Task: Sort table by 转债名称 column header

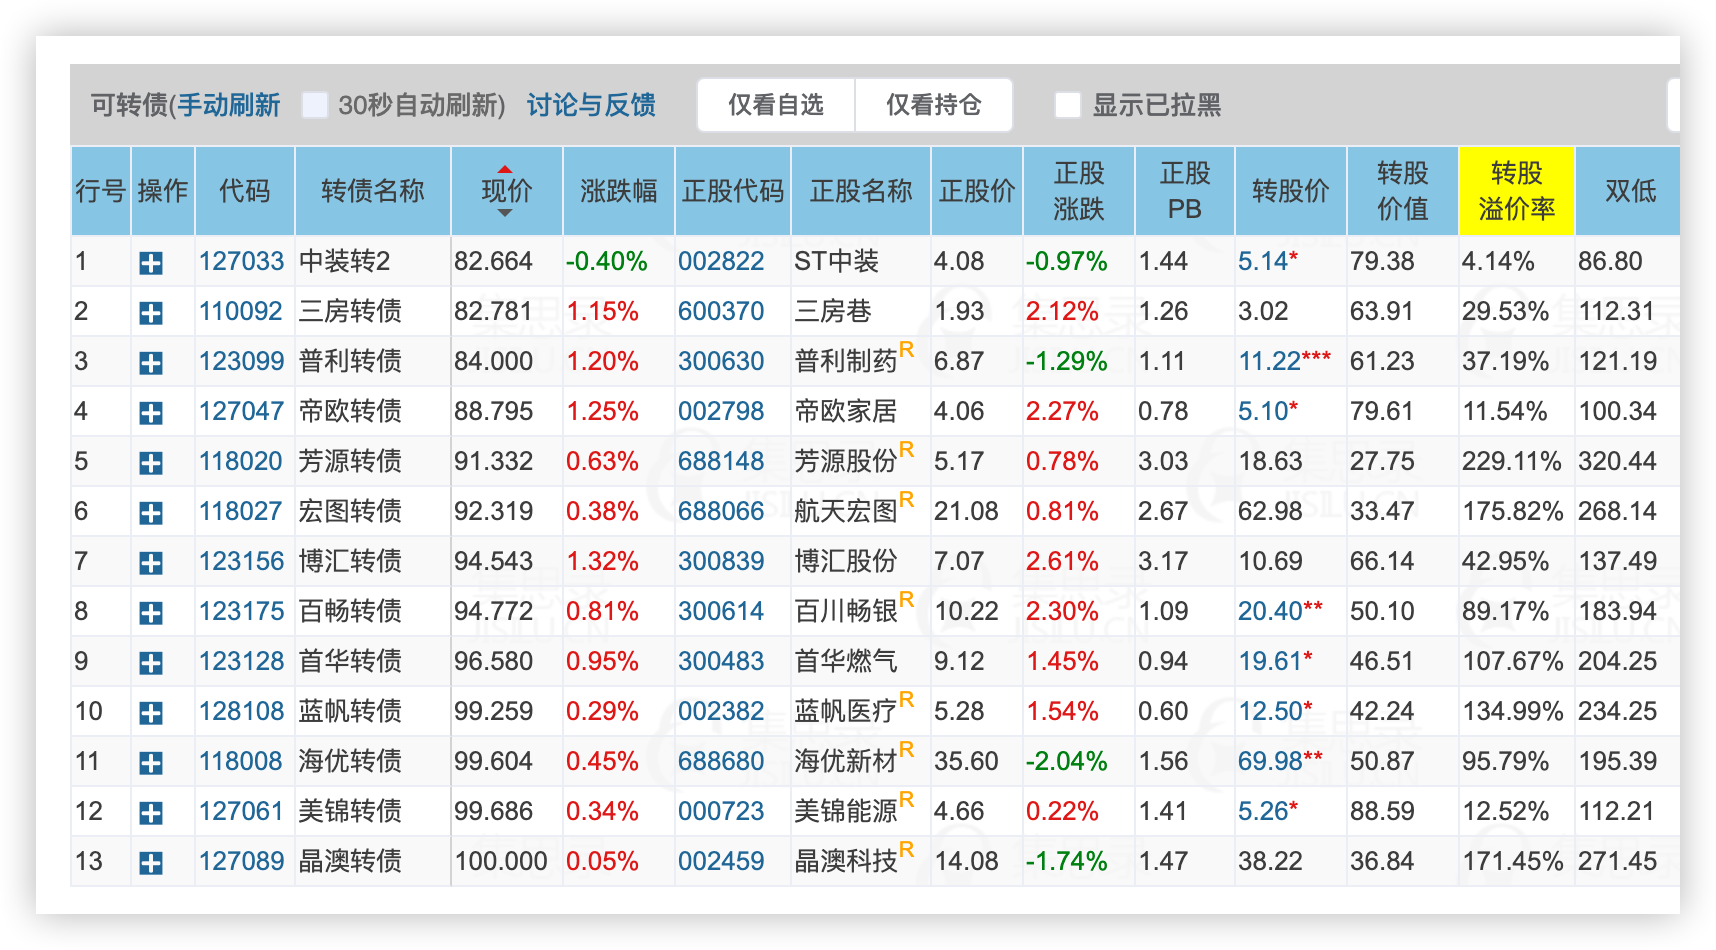Action: [x=373, y=191]
